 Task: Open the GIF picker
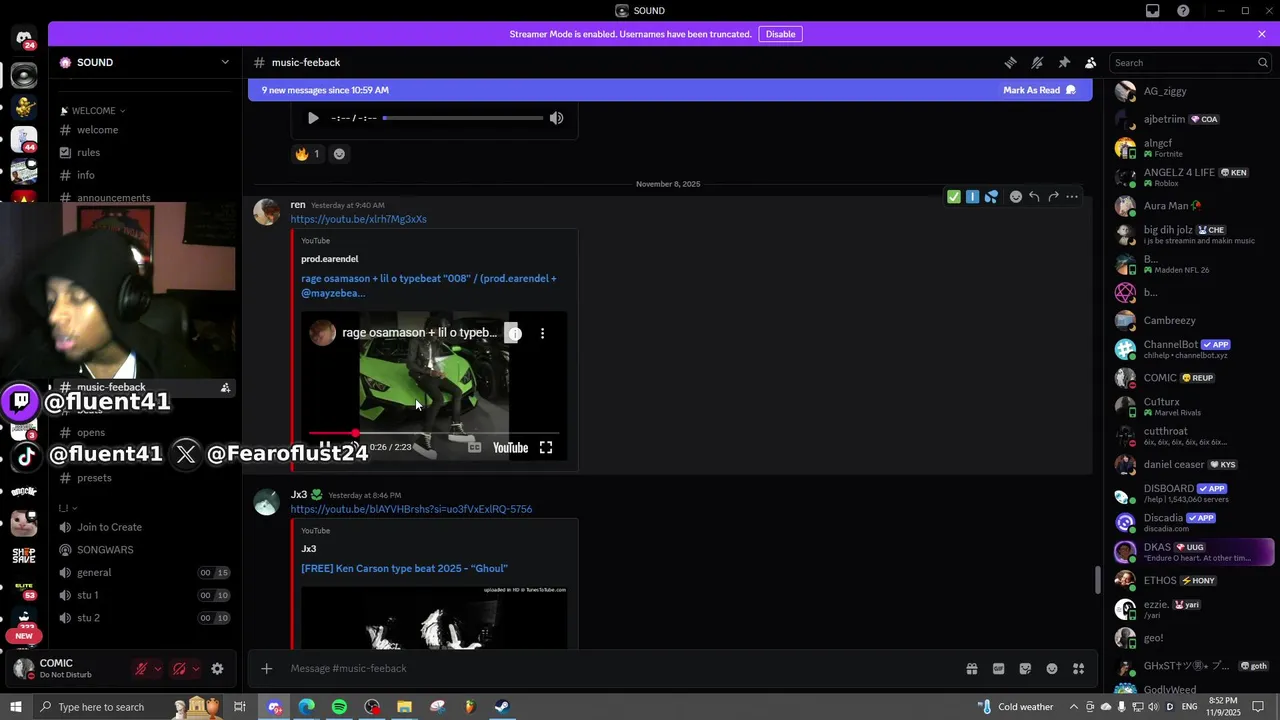pos(998,668)
